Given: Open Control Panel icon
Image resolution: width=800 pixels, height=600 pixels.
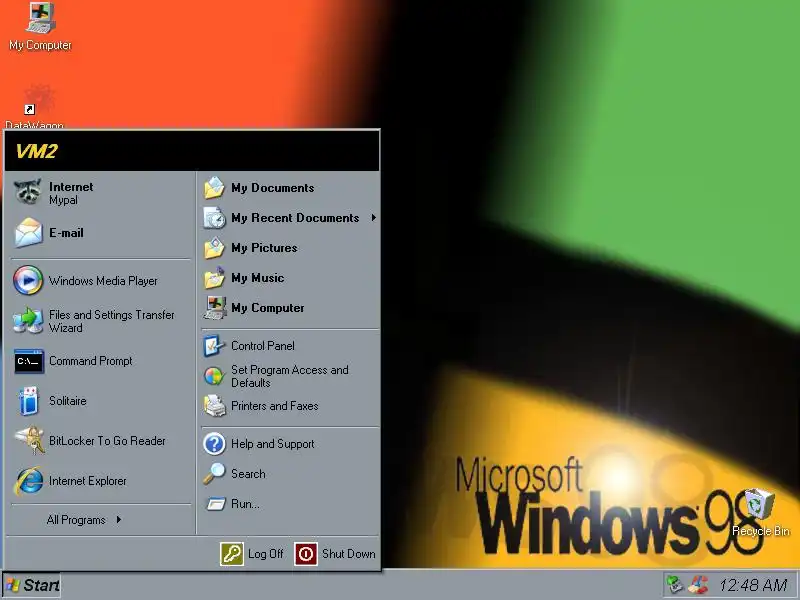Looking at the screenshot, I should click(214, 346).
